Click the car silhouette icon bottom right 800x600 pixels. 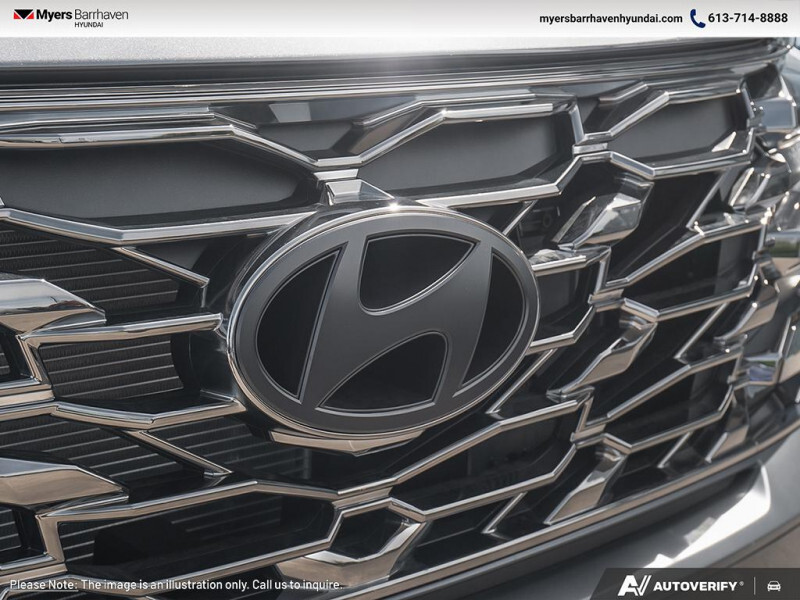click(x=773, y=586)
